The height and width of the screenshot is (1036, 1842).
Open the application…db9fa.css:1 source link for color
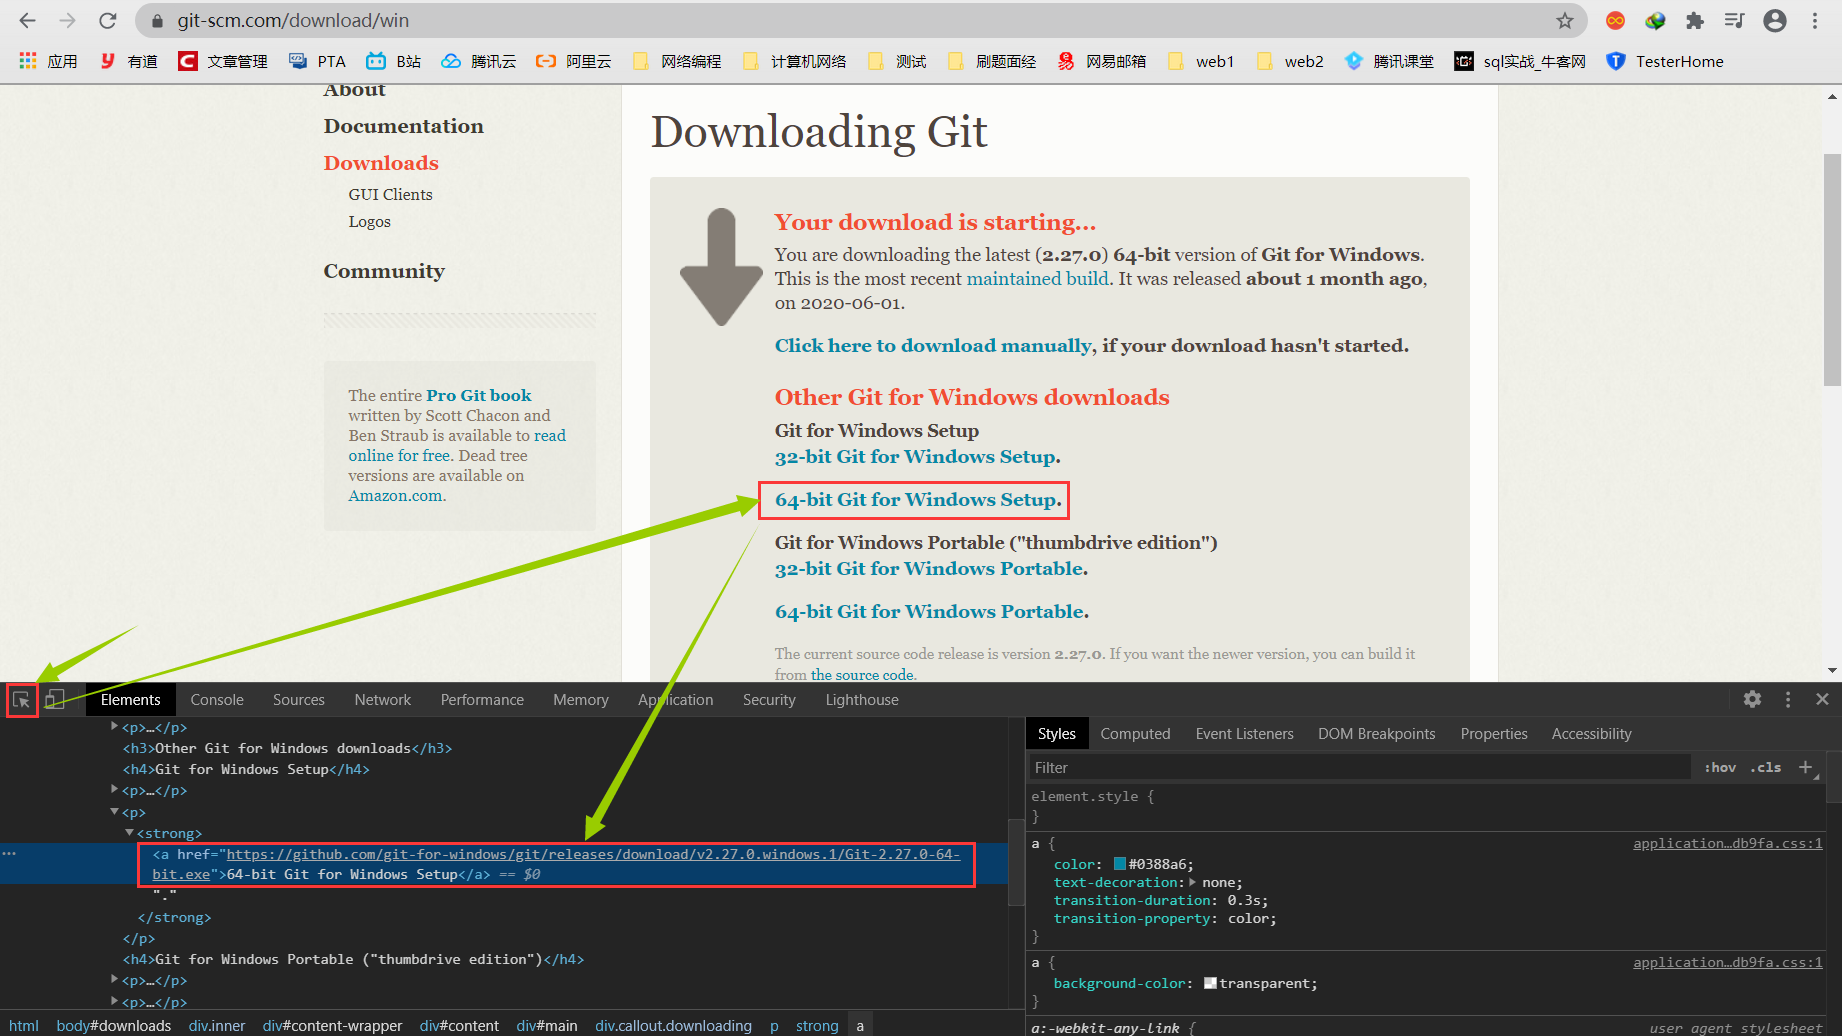[x=1727, y=843]
